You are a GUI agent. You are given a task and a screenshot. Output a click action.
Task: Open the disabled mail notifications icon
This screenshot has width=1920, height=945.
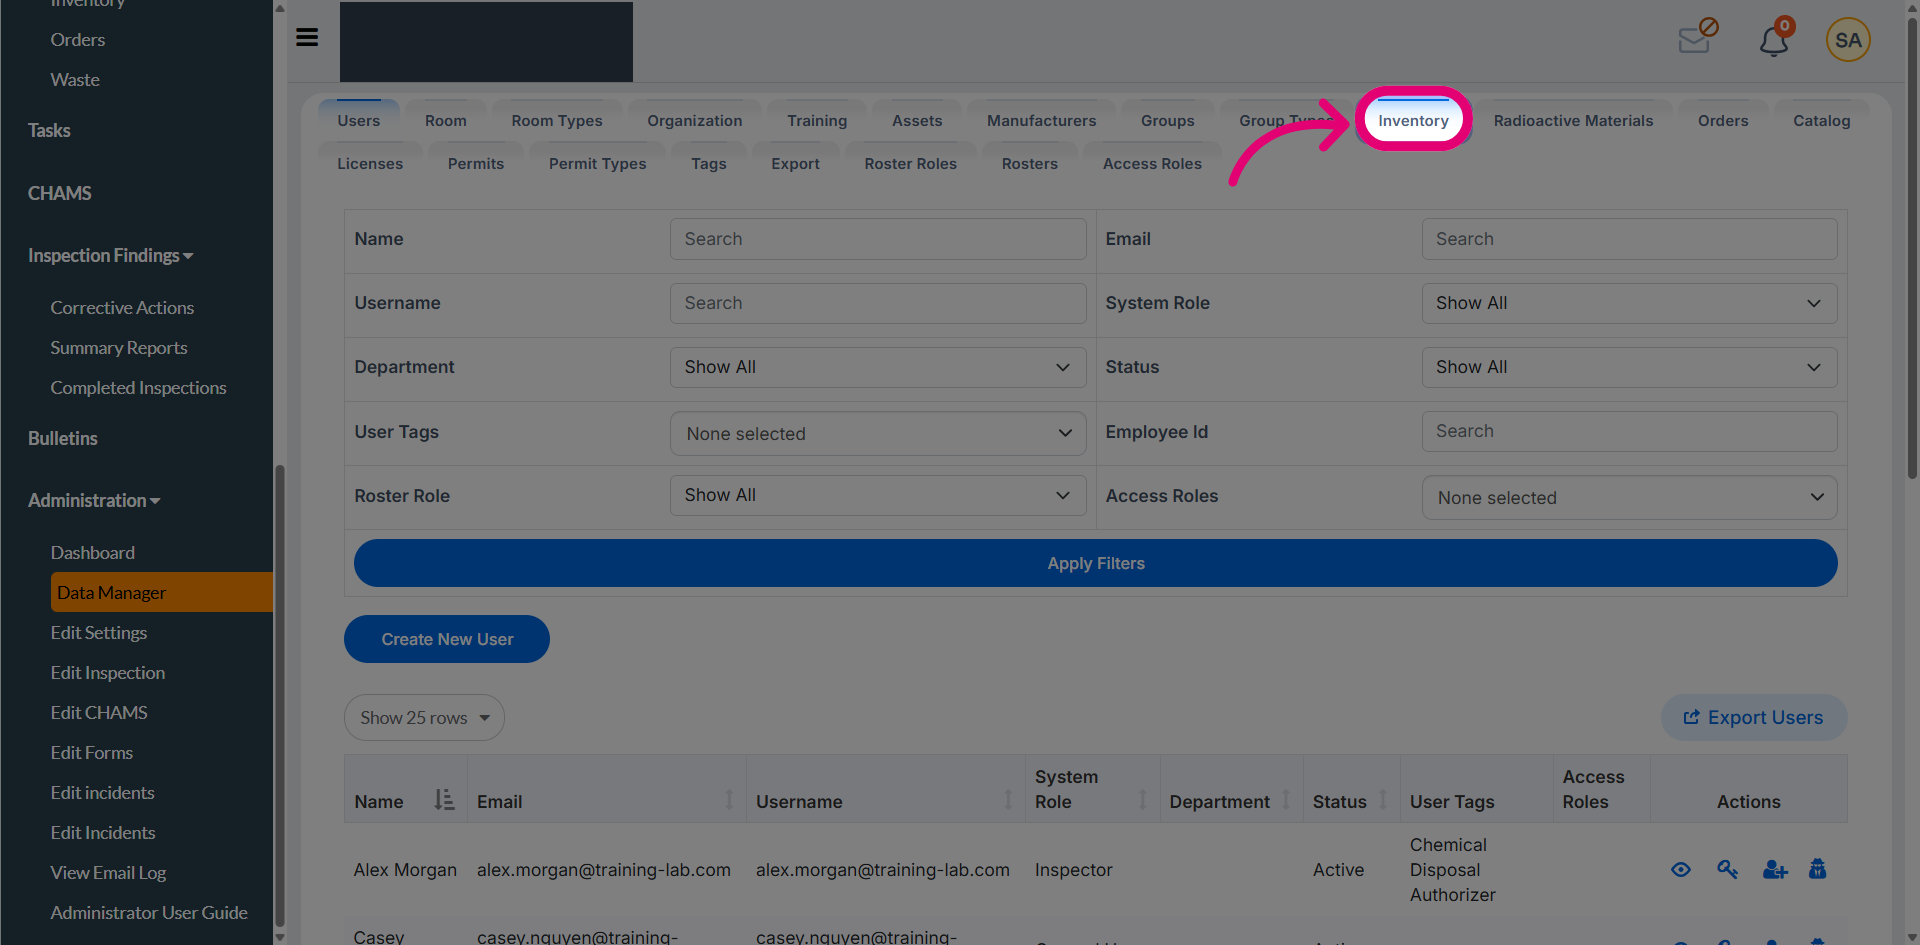tap(1698, 37)
